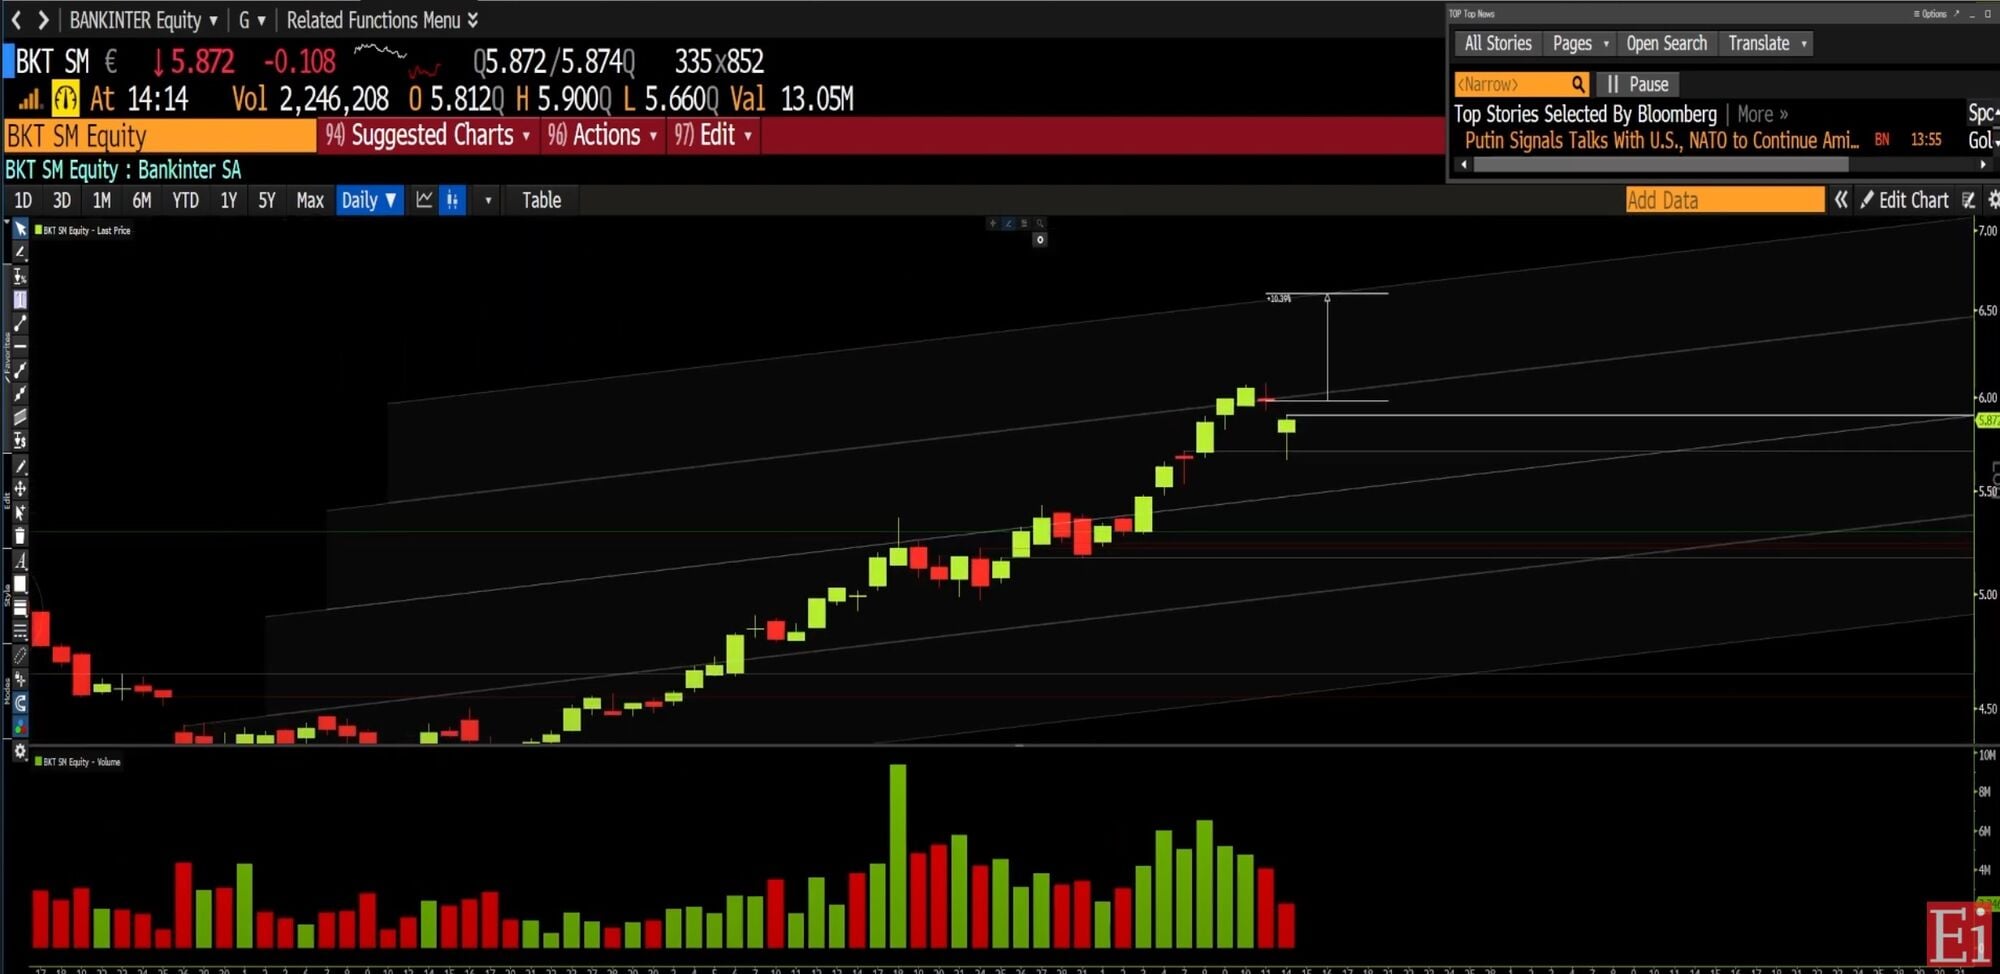Screen dimensions: 2000x974
Task: Click the Narrow search field
Action: coord(1521,84)
